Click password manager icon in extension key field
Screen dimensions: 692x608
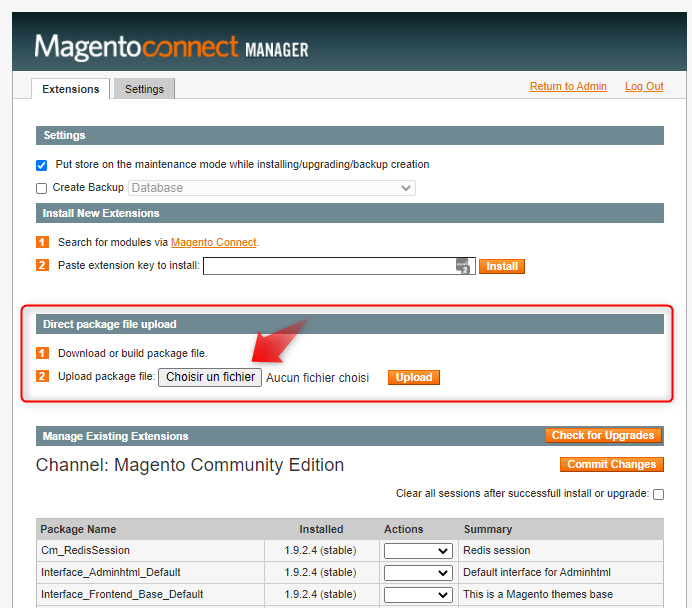point(463,266)
